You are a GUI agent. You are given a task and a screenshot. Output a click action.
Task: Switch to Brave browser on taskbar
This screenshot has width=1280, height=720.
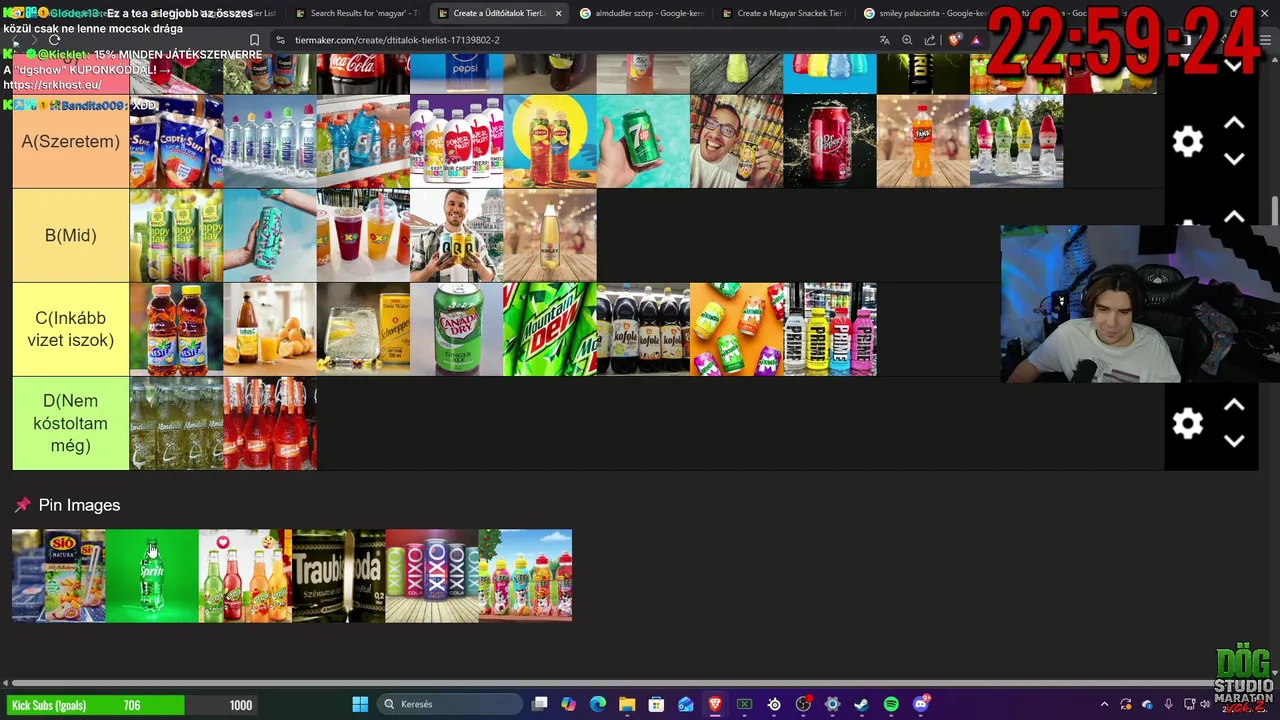tap(715, 704)
